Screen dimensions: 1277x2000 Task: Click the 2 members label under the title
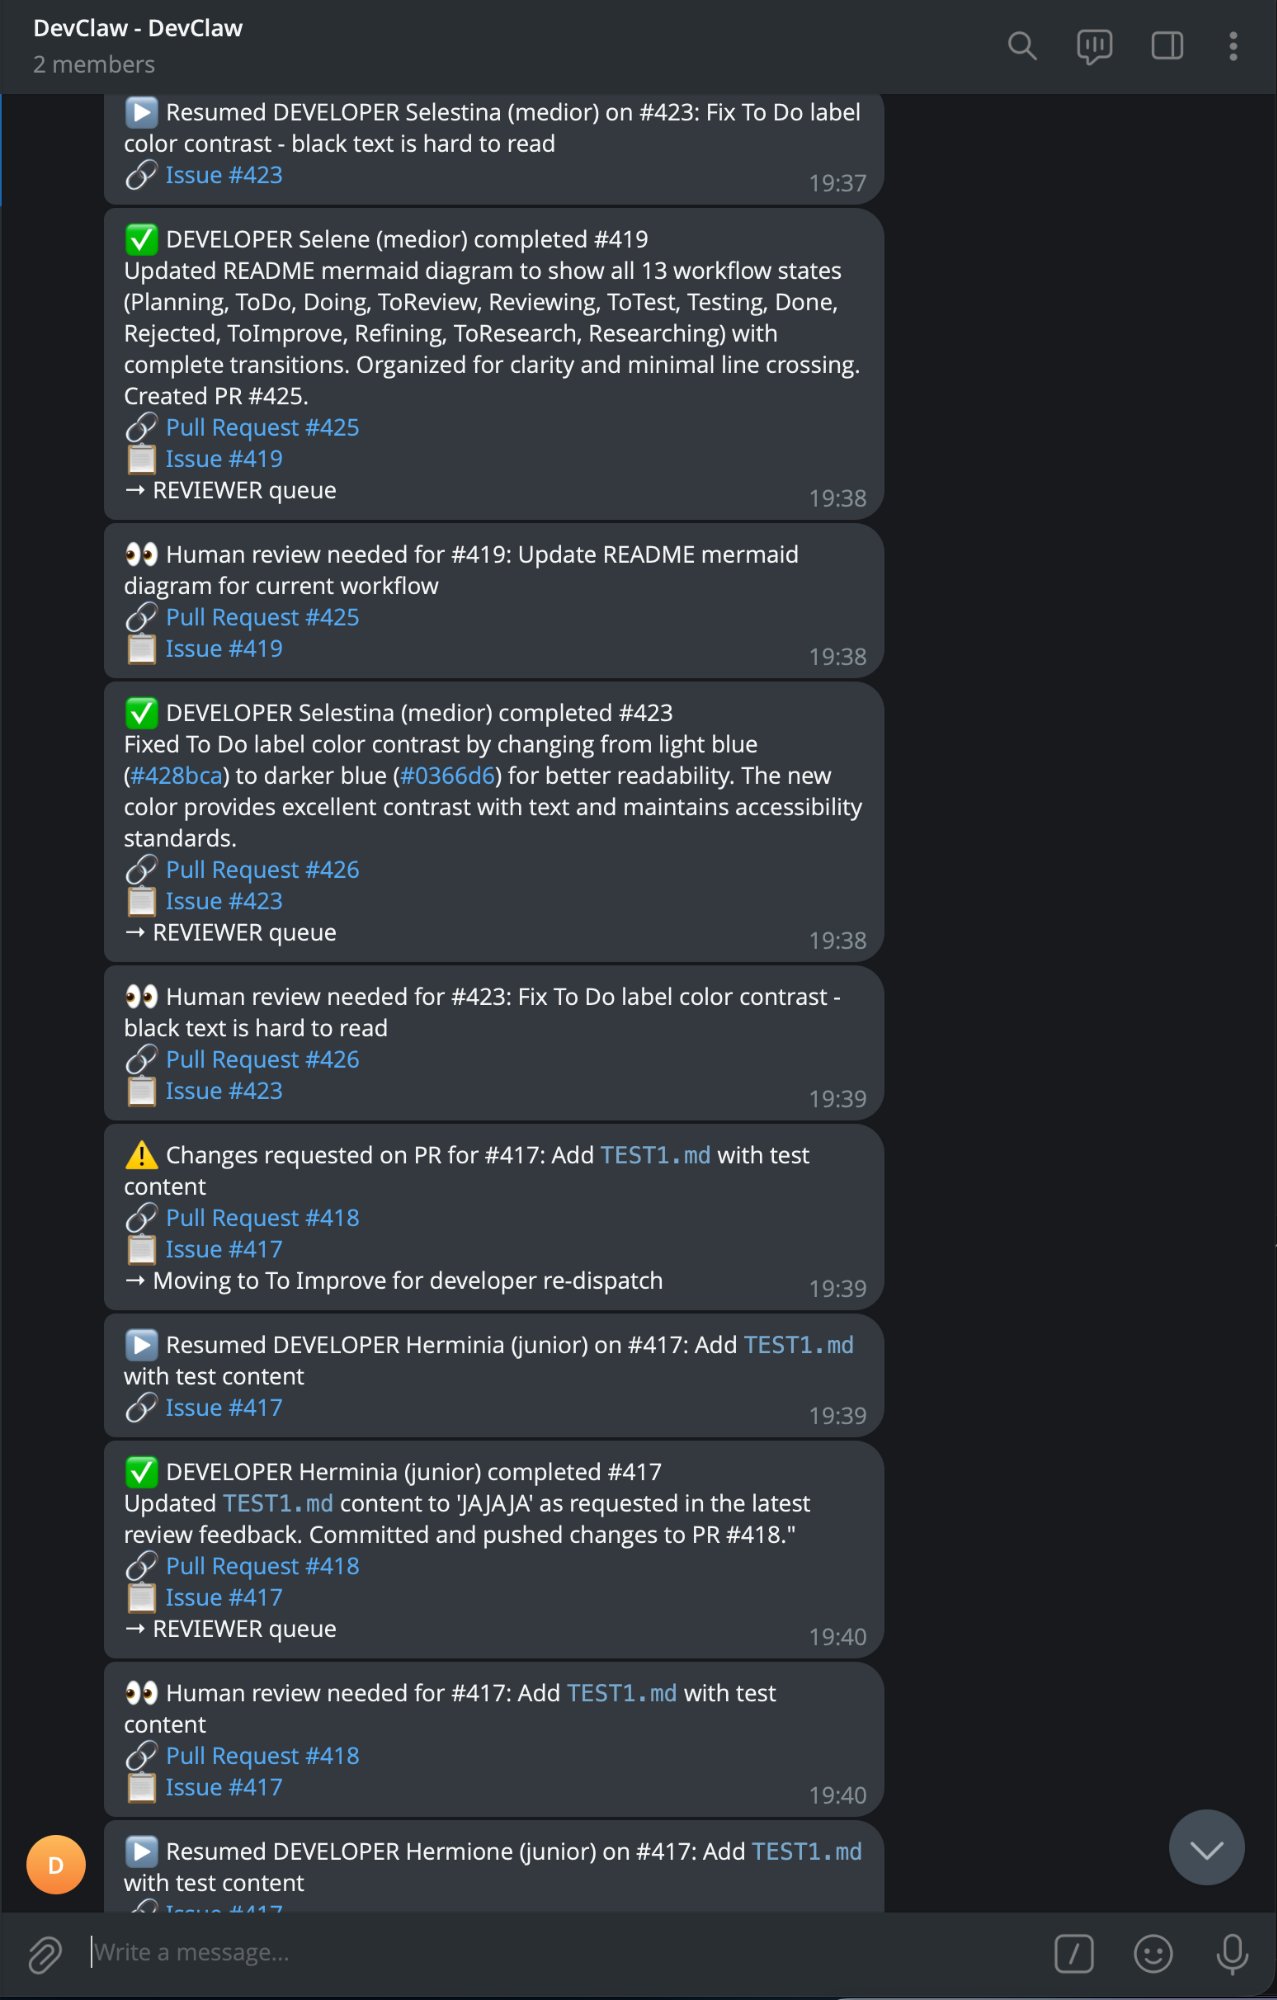tap(95, 64)
